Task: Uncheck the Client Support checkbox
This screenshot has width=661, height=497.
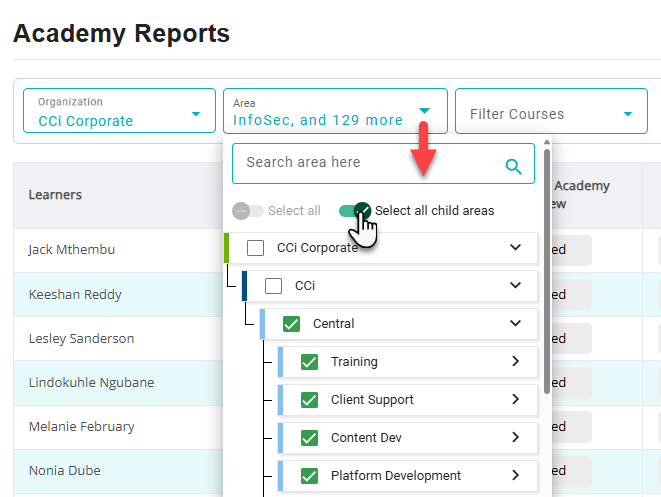Action: tap(310, 400)
